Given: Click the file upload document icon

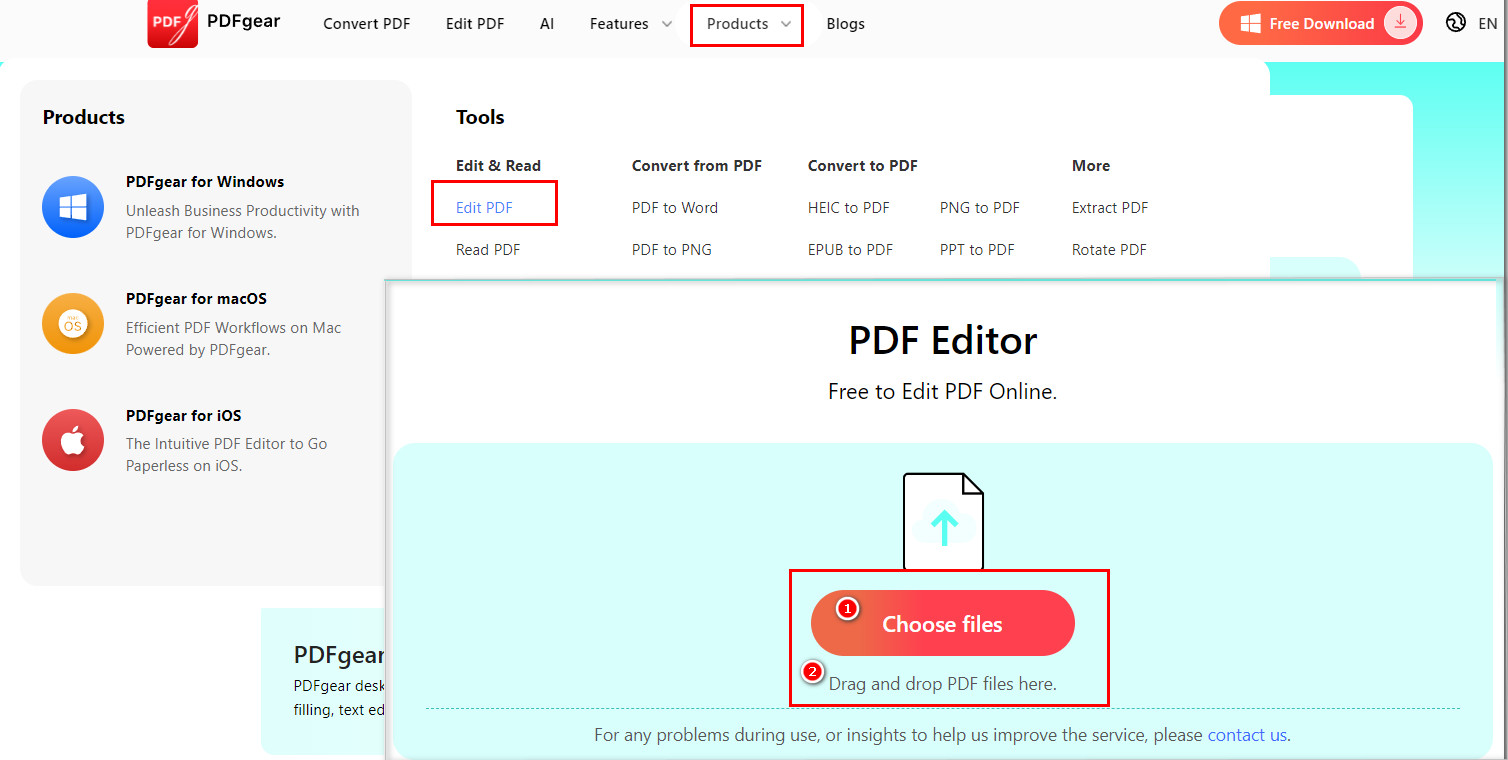Looking at the screenshot, I should click(943, 521).
